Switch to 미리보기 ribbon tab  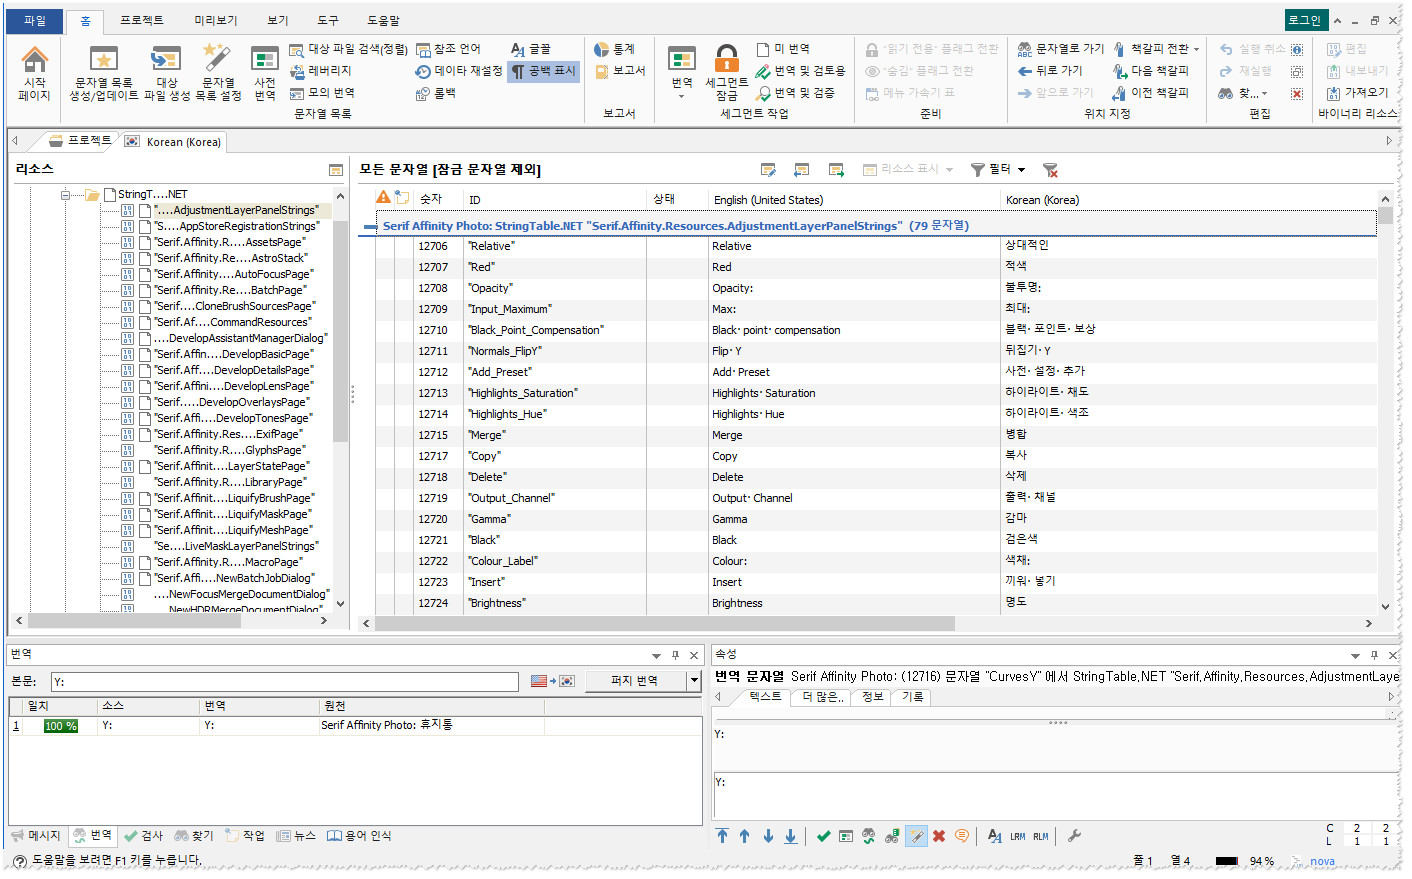pos(216,20)
